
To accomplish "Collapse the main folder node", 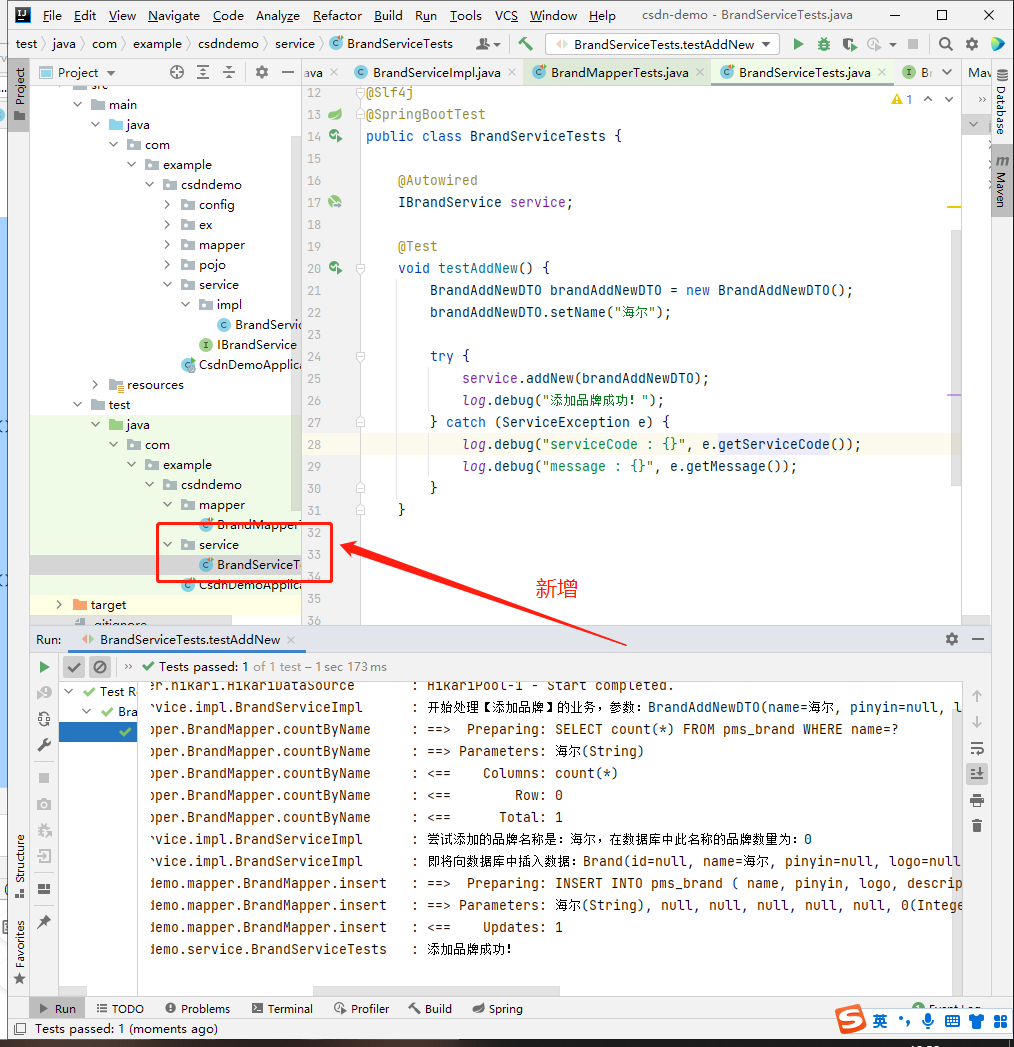I will [78, 104].
